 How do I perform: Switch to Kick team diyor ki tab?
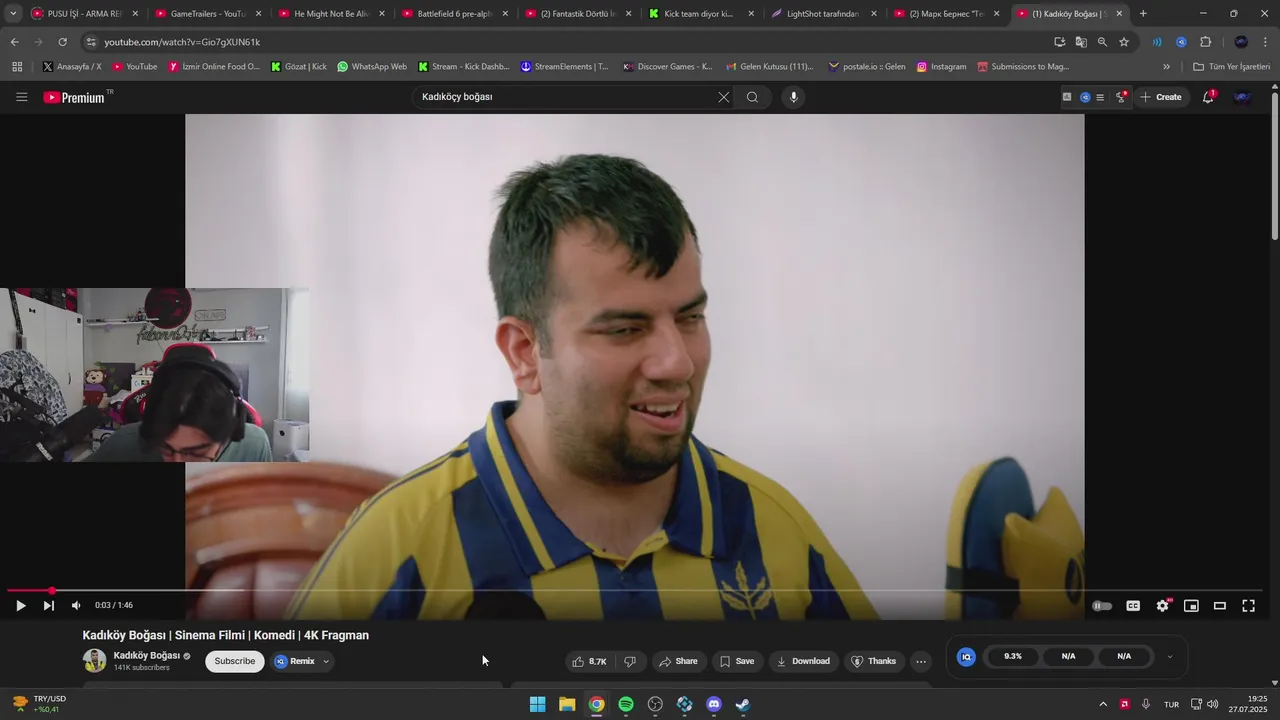coord(701,14)
